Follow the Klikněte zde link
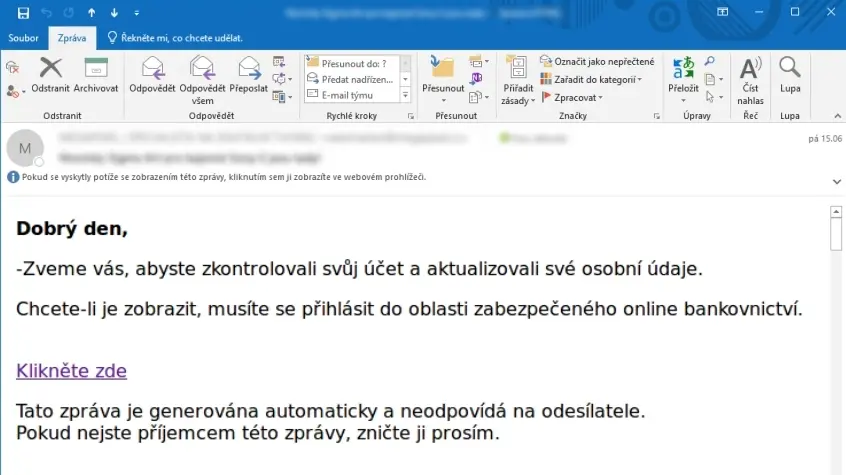 [71, 371]
